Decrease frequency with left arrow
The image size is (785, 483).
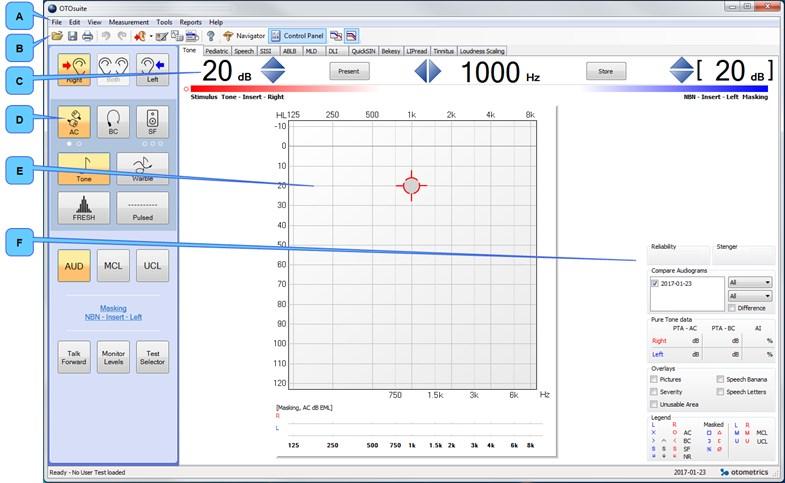click(x=421, y=71)
